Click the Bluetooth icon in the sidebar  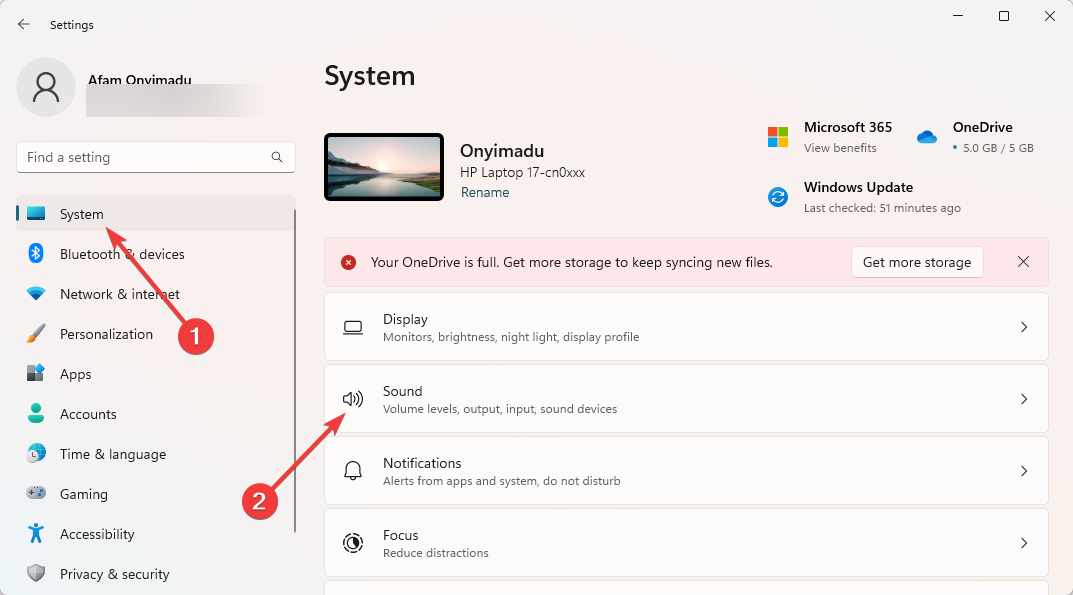coord(36,253)
